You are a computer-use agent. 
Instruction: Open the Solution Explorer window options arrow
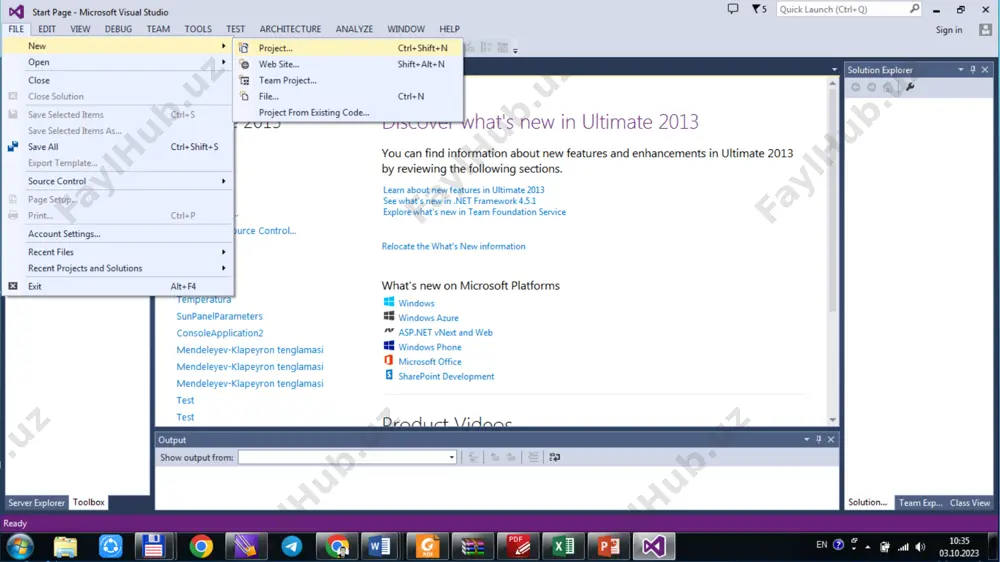pyautogui.click(x=960, y=70)
